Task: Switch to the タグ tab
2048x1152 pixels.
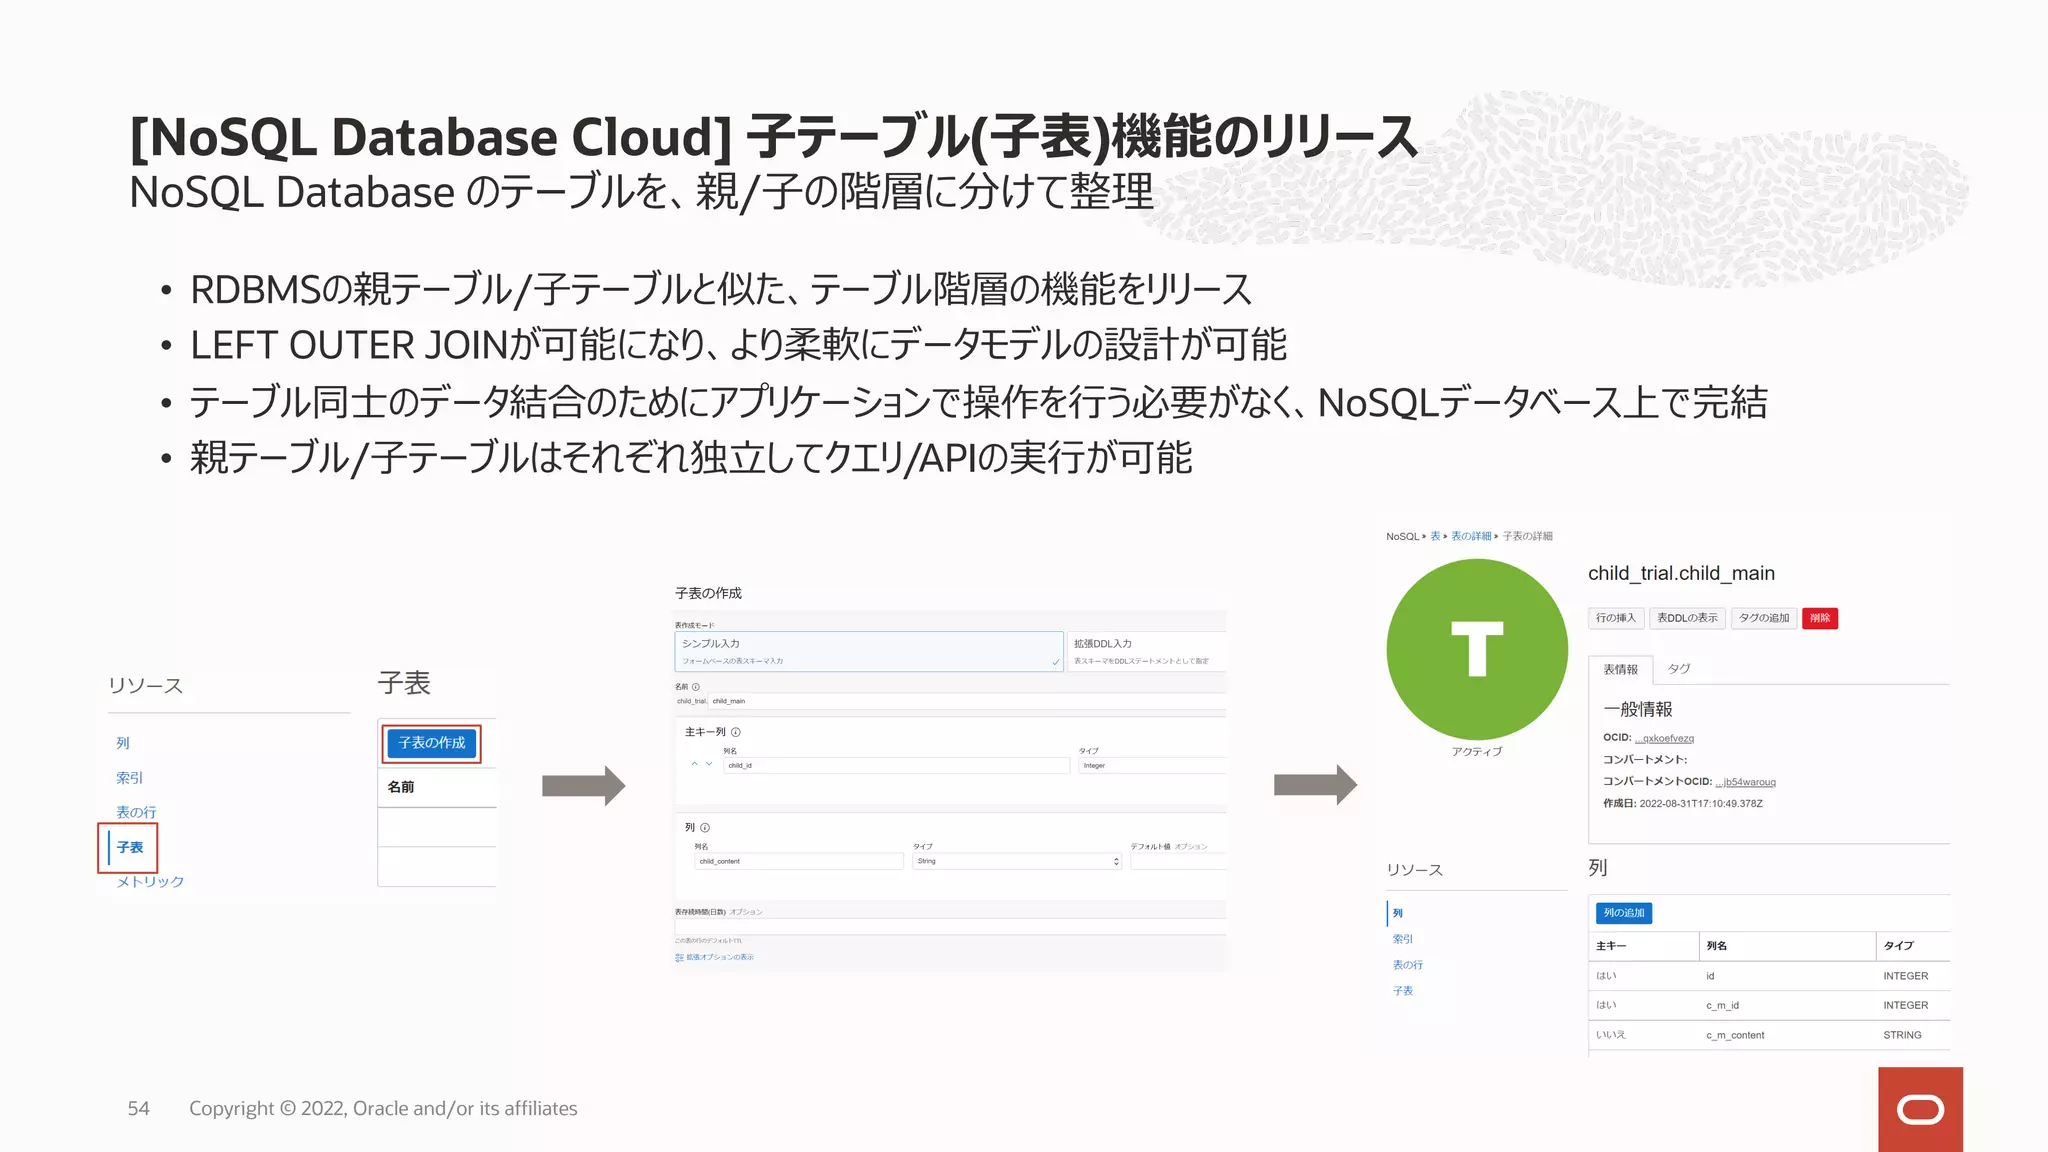Action: click(1679, 669)
